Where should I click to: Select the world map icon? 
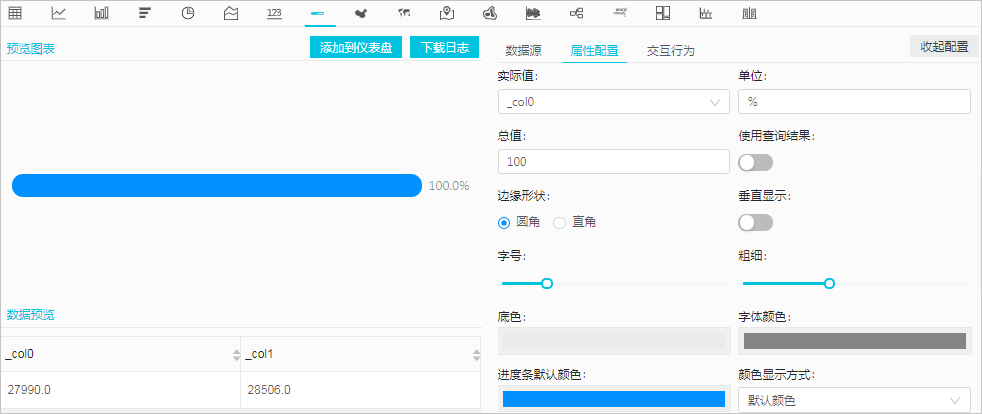tap(404, 13)
